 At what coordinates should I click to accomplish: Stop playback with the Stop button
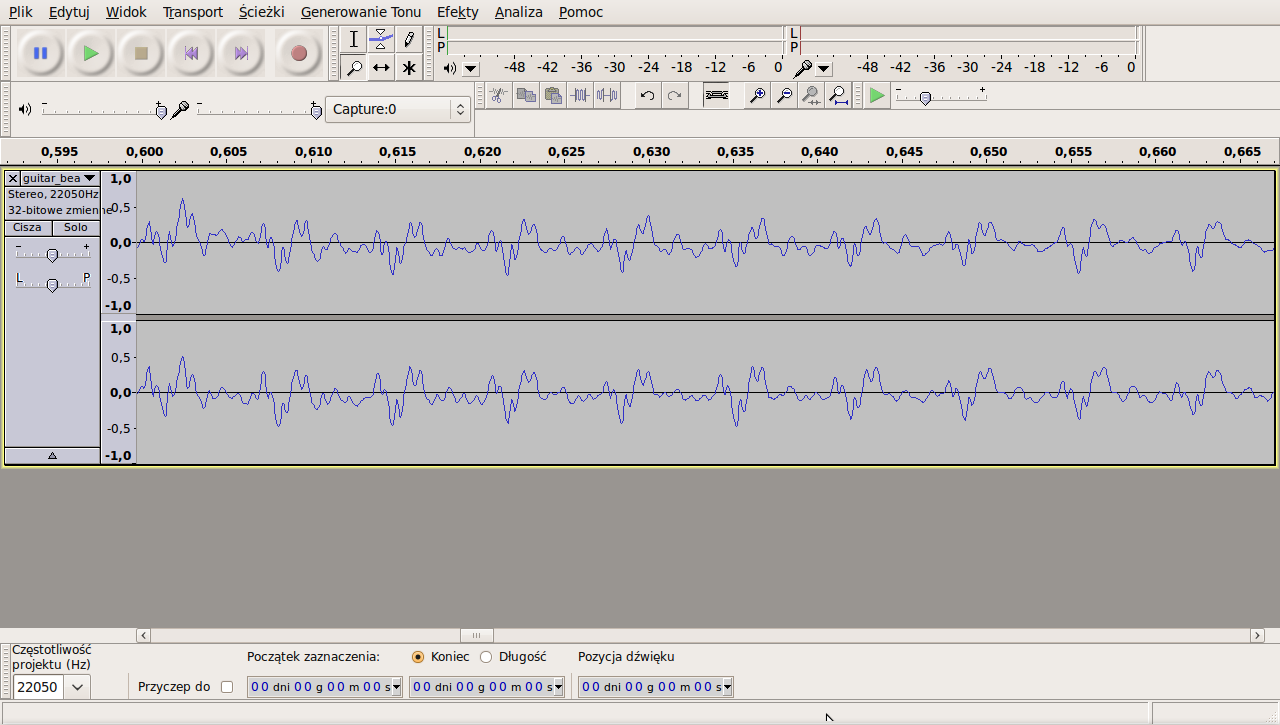pyautogui.click(x=141, y=53)
